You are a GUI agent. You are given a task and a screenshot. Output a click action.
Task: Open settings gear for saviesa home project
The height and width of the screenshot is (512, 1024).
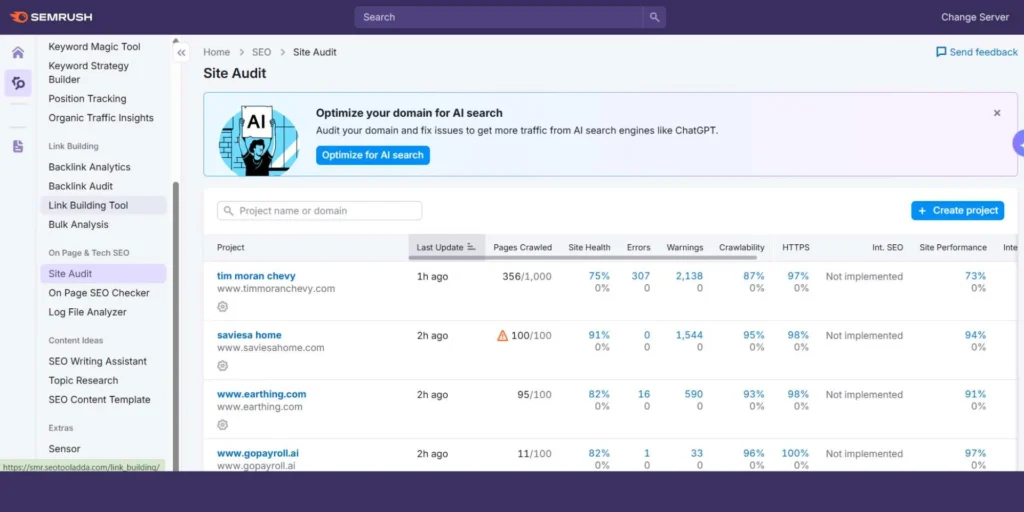[223, 365]
